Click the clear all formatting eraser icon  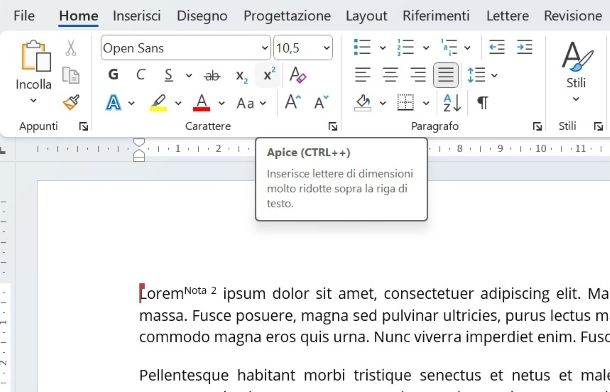click(298, 74)
